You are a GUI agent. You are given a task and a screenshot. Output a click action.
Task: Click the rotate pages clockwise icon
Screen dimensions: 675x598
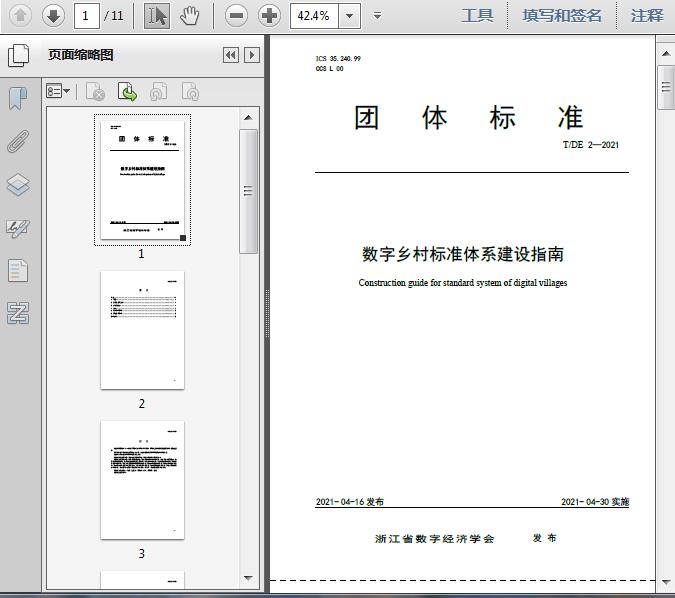[190, 92]
